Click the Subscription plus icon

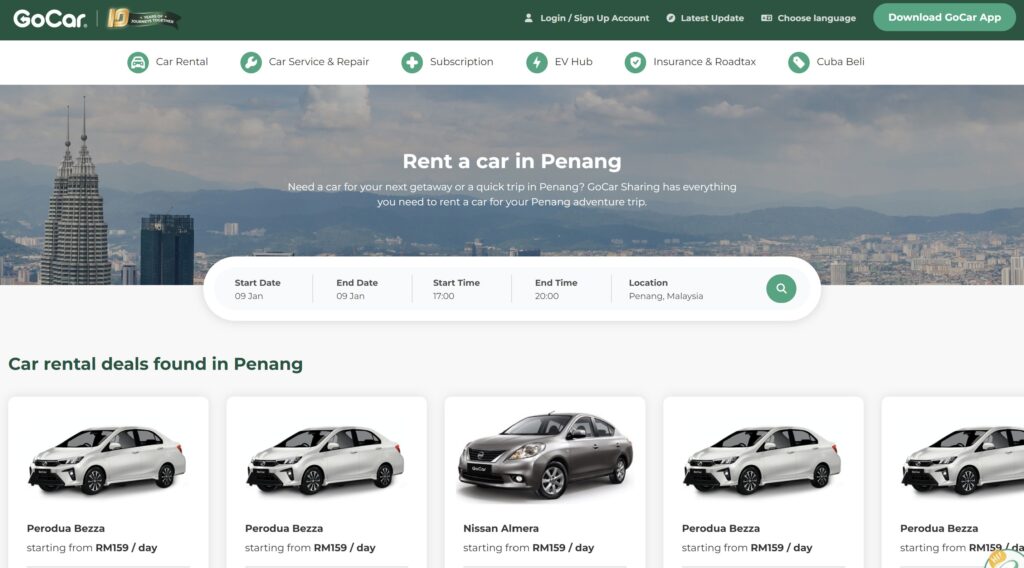412,62
